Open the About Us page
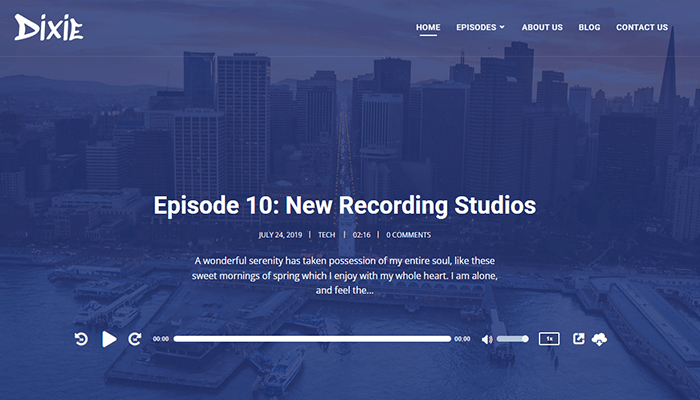 click(x=542, y=27)
